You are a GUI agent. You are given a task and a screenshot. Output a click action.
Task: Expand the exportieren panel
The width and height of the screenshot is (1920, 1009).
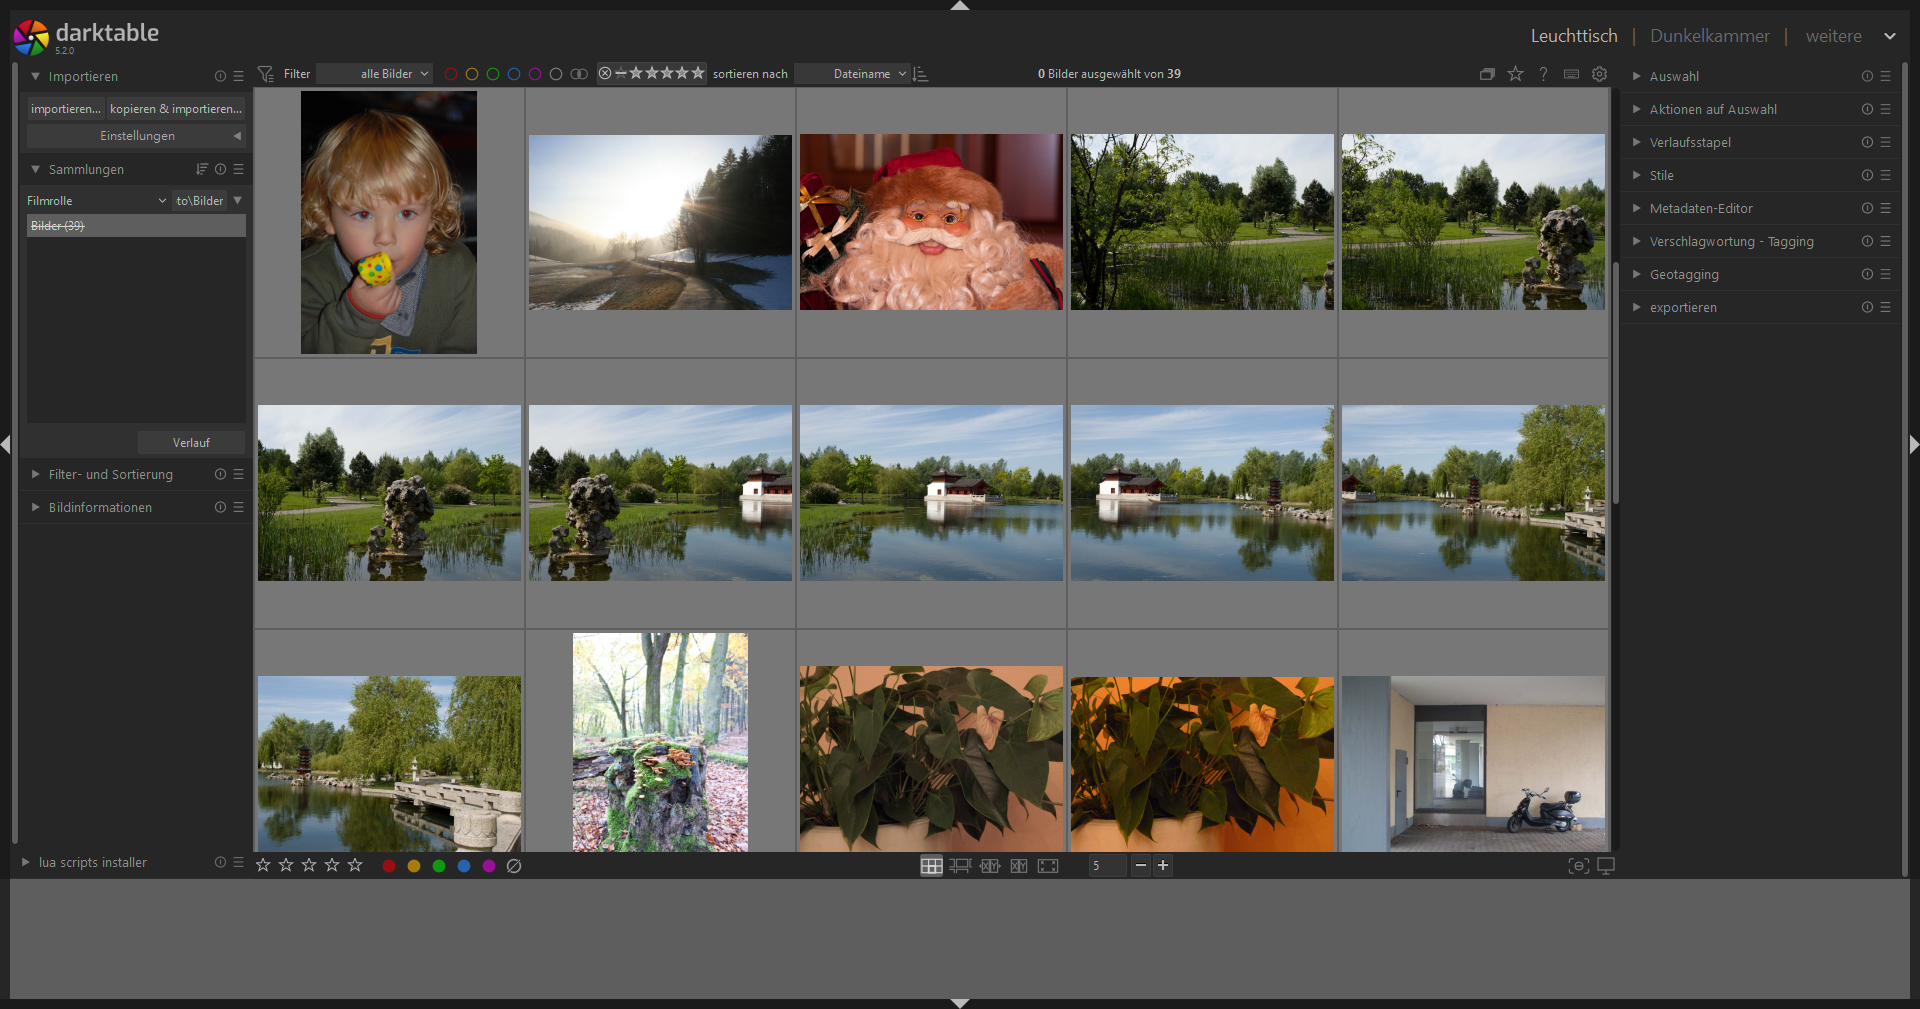click(1684, 307)
